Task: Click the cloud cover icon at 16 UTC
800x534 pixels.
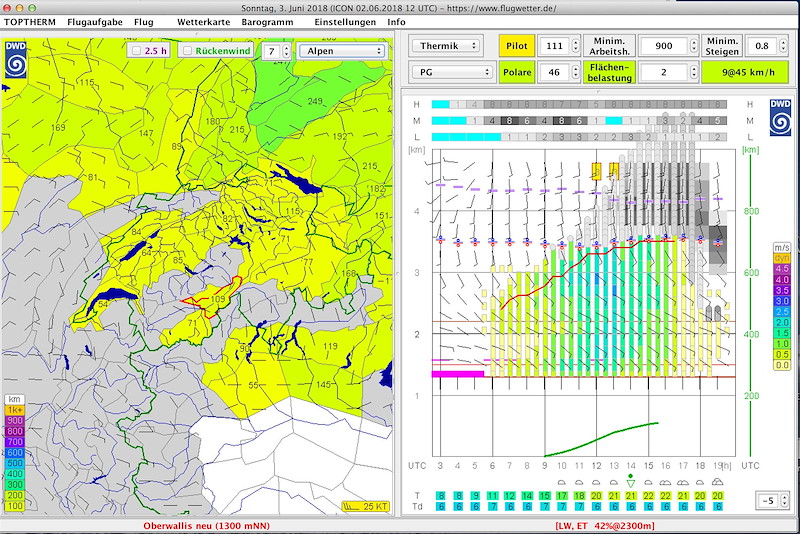Action: pos(665,482)
